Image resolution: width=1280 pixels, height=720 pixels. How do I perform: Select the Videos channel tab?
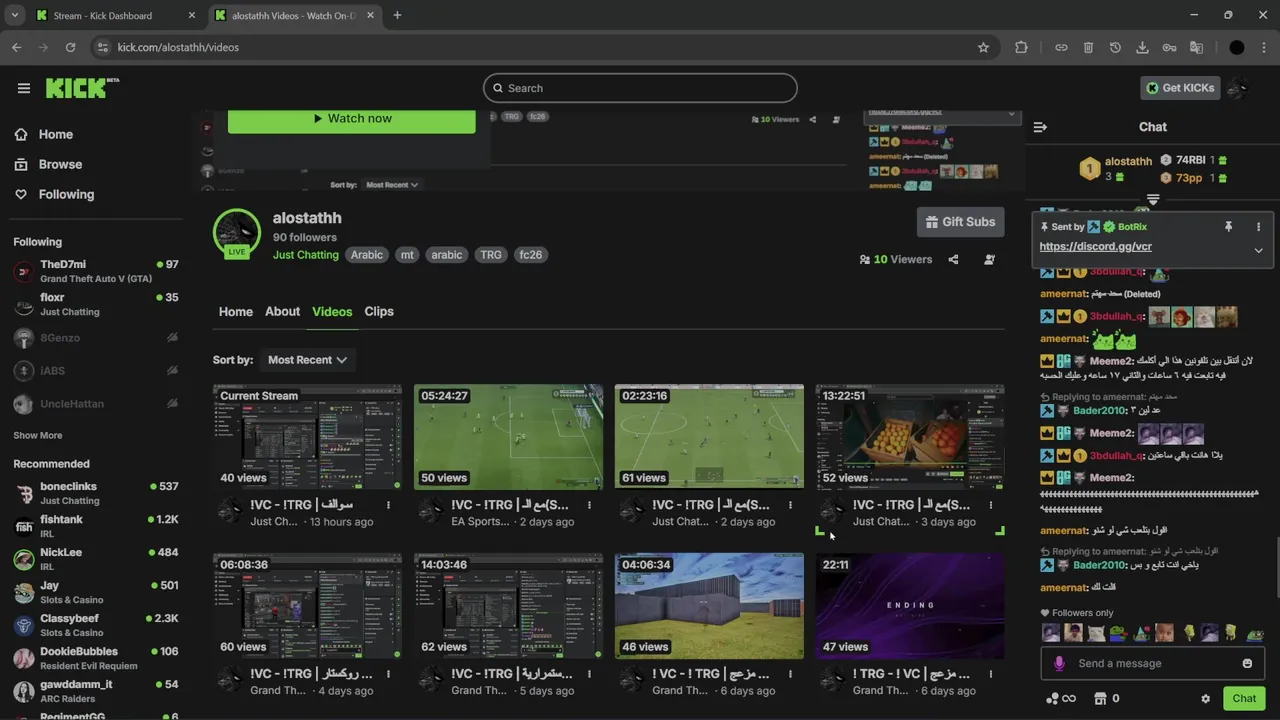click(x=332, y=311)
